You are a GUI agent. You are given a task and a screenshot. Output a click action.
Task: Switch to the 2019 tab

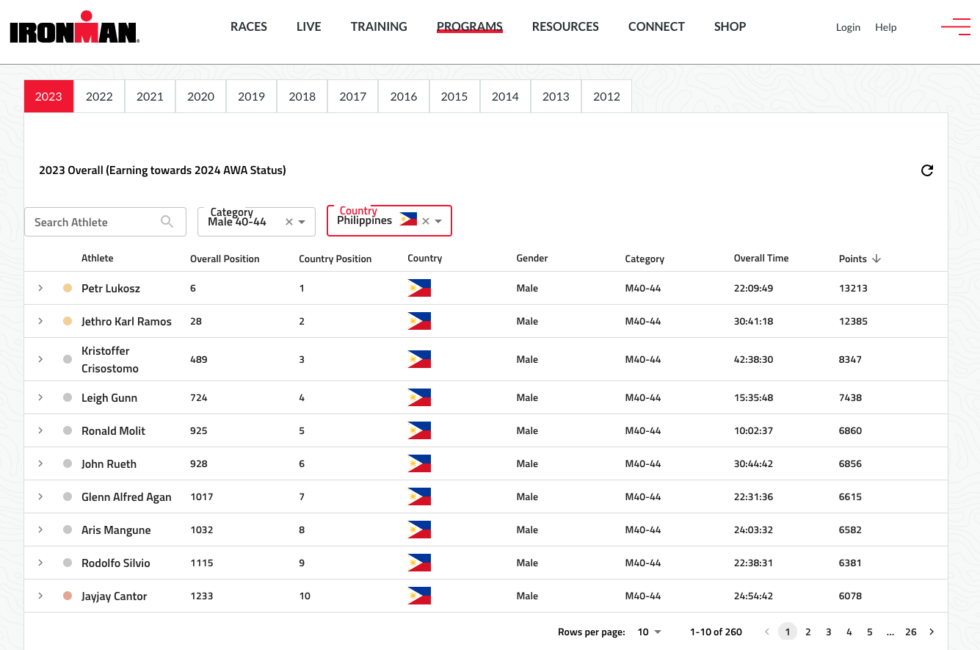pyautogui.click(x=251, y=96)
